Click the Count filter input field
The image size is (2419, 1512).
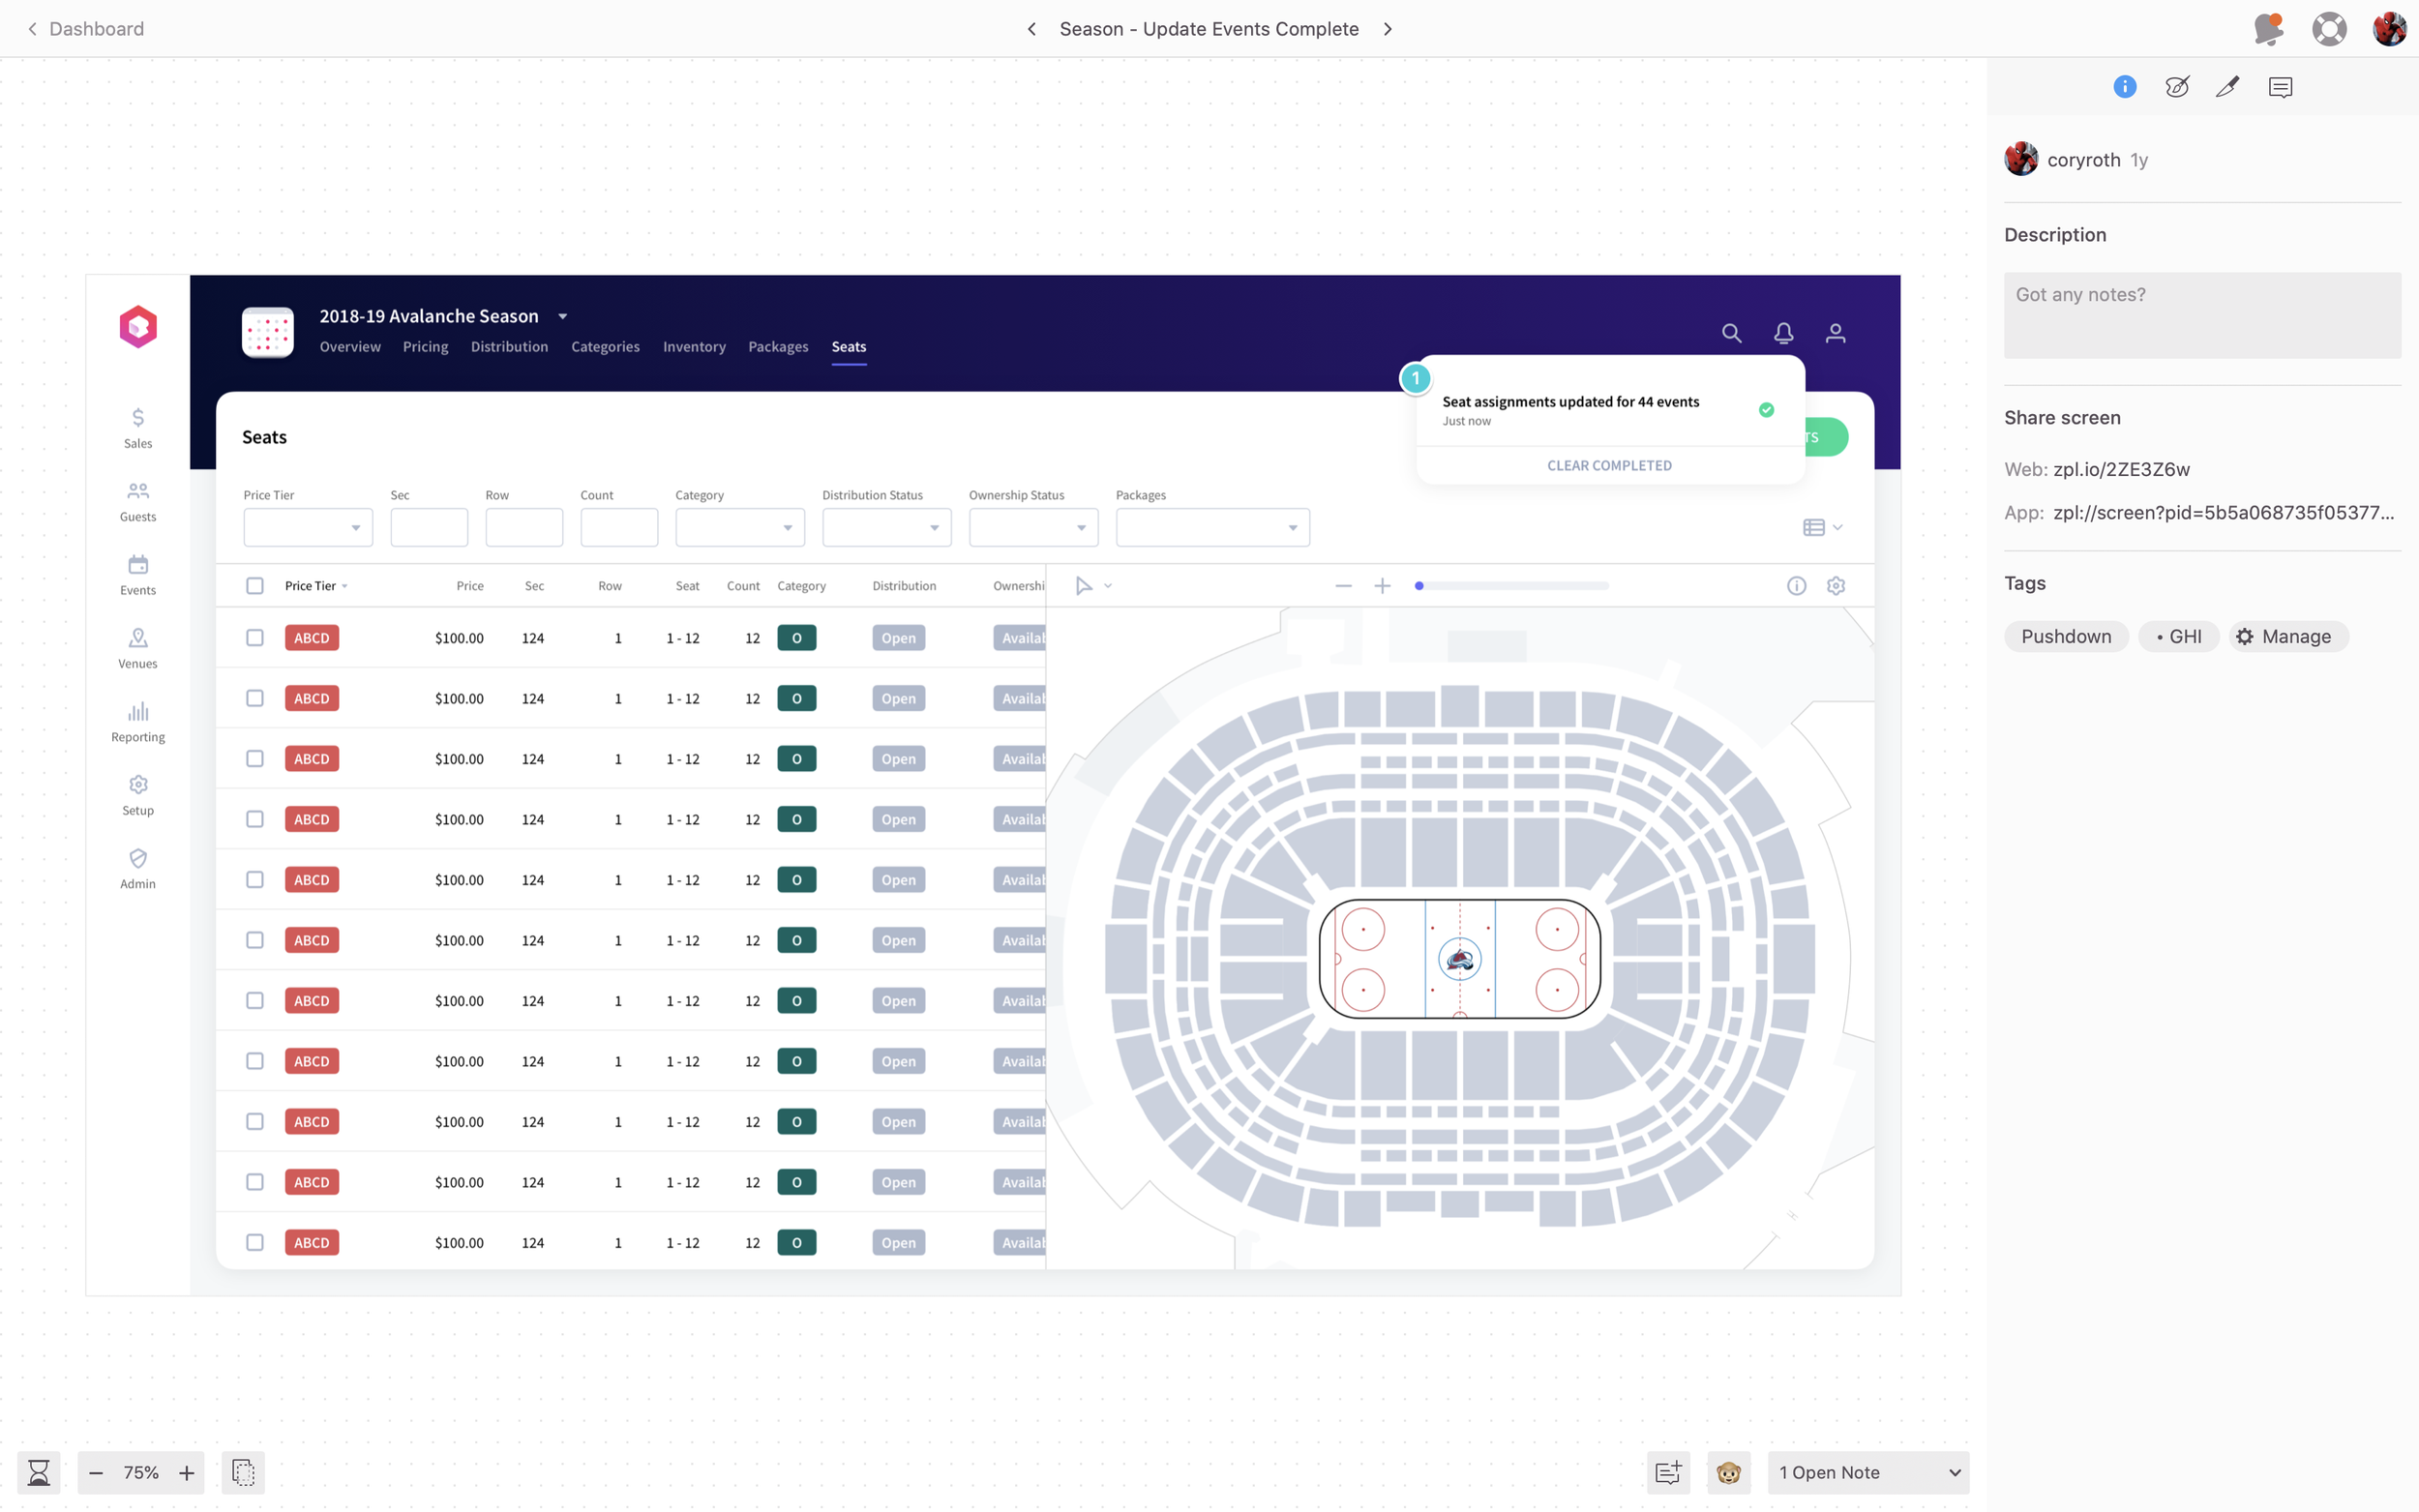click(x=619, y=528)
